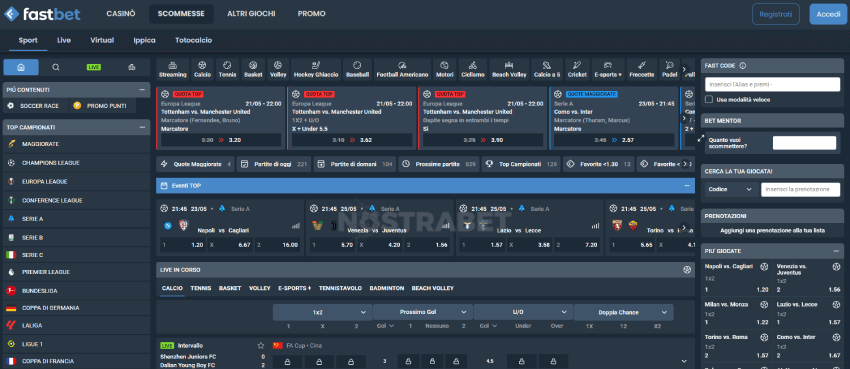850x369 pixels.
Task: Open the Codice search type dropdown
Action: point(730,189)
